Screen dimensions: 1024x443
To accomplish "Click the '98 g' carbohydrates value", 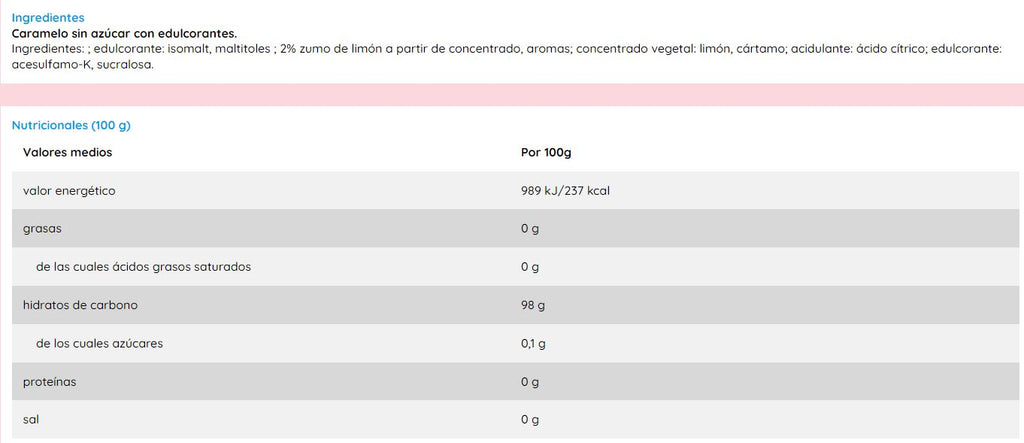I will 533,305.
